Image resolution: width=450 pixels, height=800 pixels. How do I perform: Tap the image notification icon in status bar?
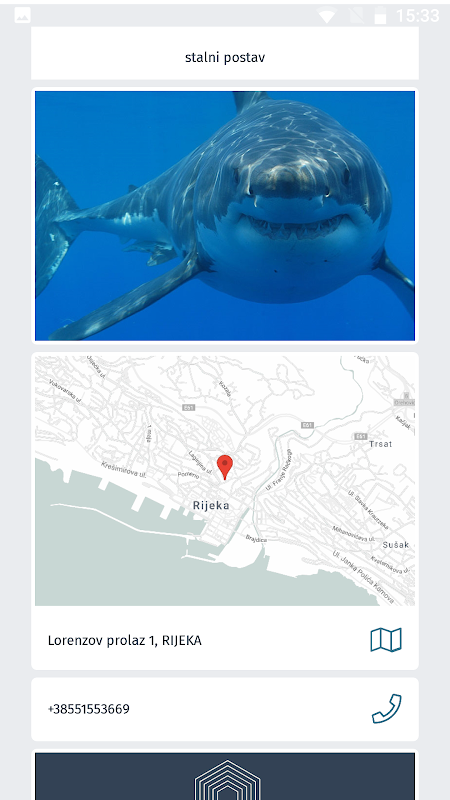[x=22, y=15]
